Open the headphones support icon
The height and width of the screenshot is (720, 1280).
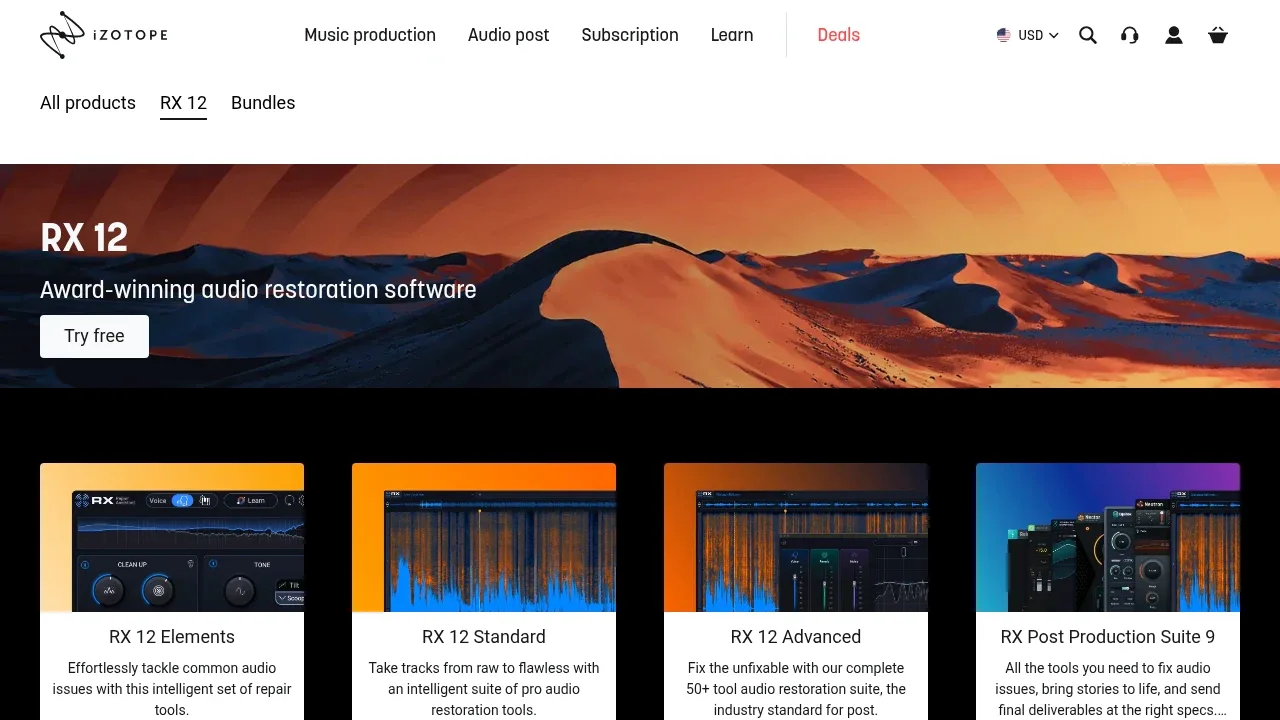click(x=1130, y=35)
